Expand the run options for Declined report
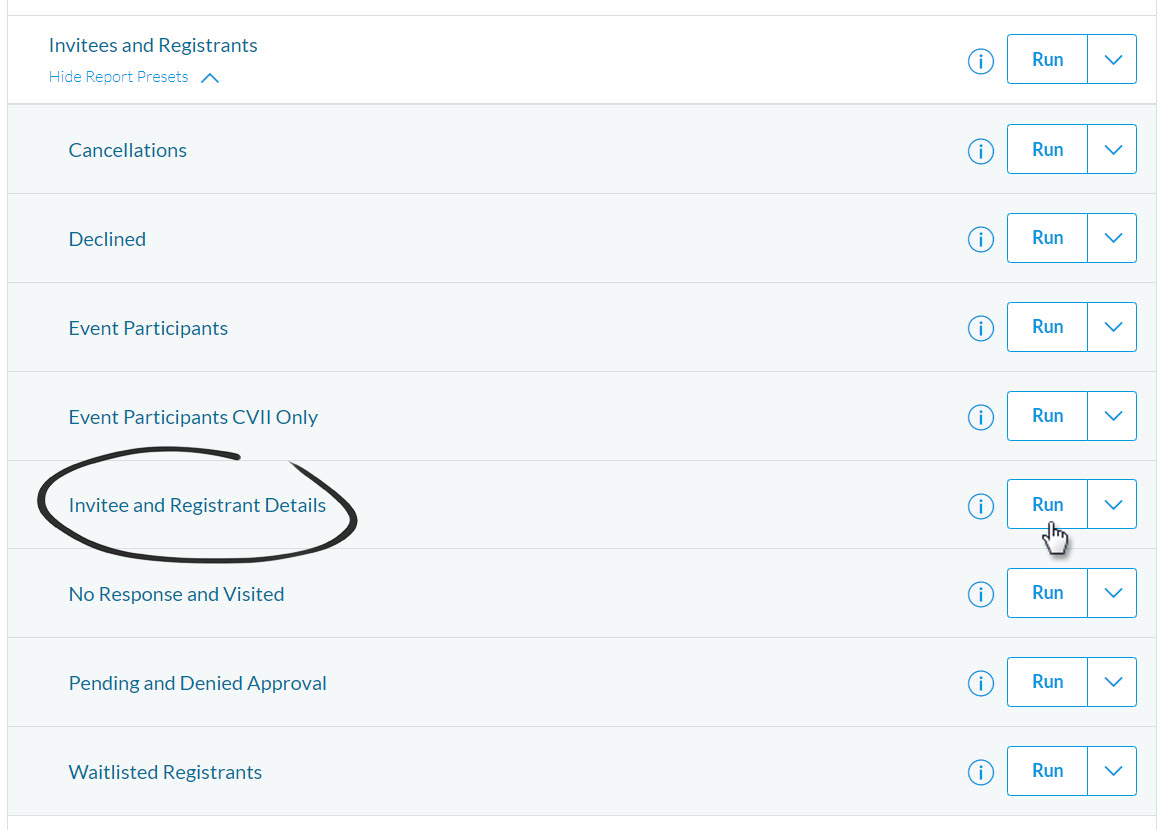The width and height of the screenshot is (1169, 830). (1112, 238)
